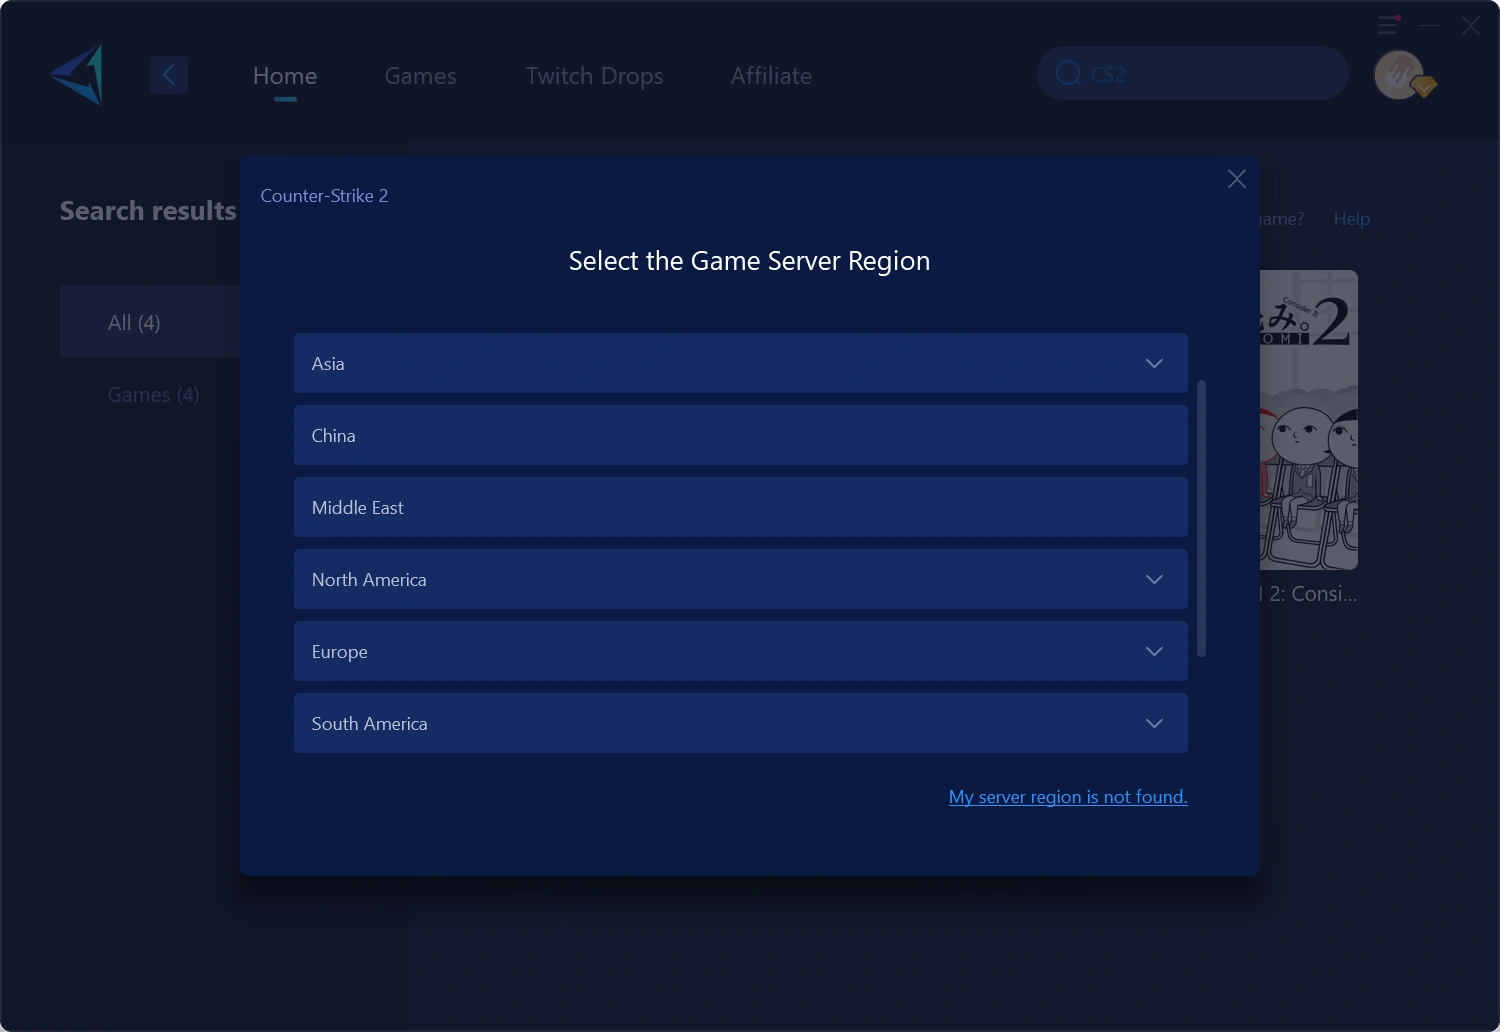Image resolution: width=1500 pixels, height=1032 pixels.
Task: Close the server region dialog
Action: 1236,179
